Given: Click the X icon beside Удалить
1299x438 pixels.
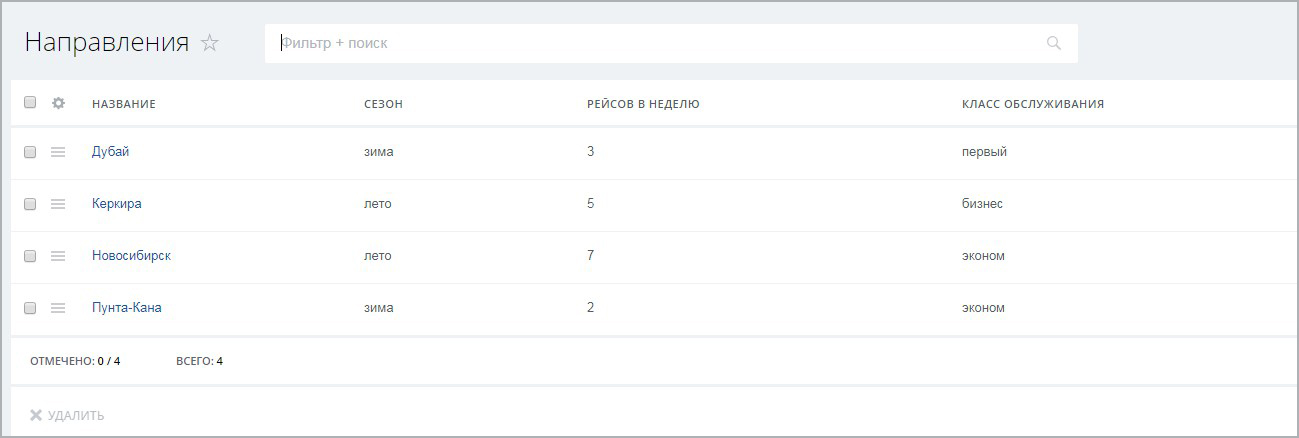Looking at the screenshot, I should (36, 415).
